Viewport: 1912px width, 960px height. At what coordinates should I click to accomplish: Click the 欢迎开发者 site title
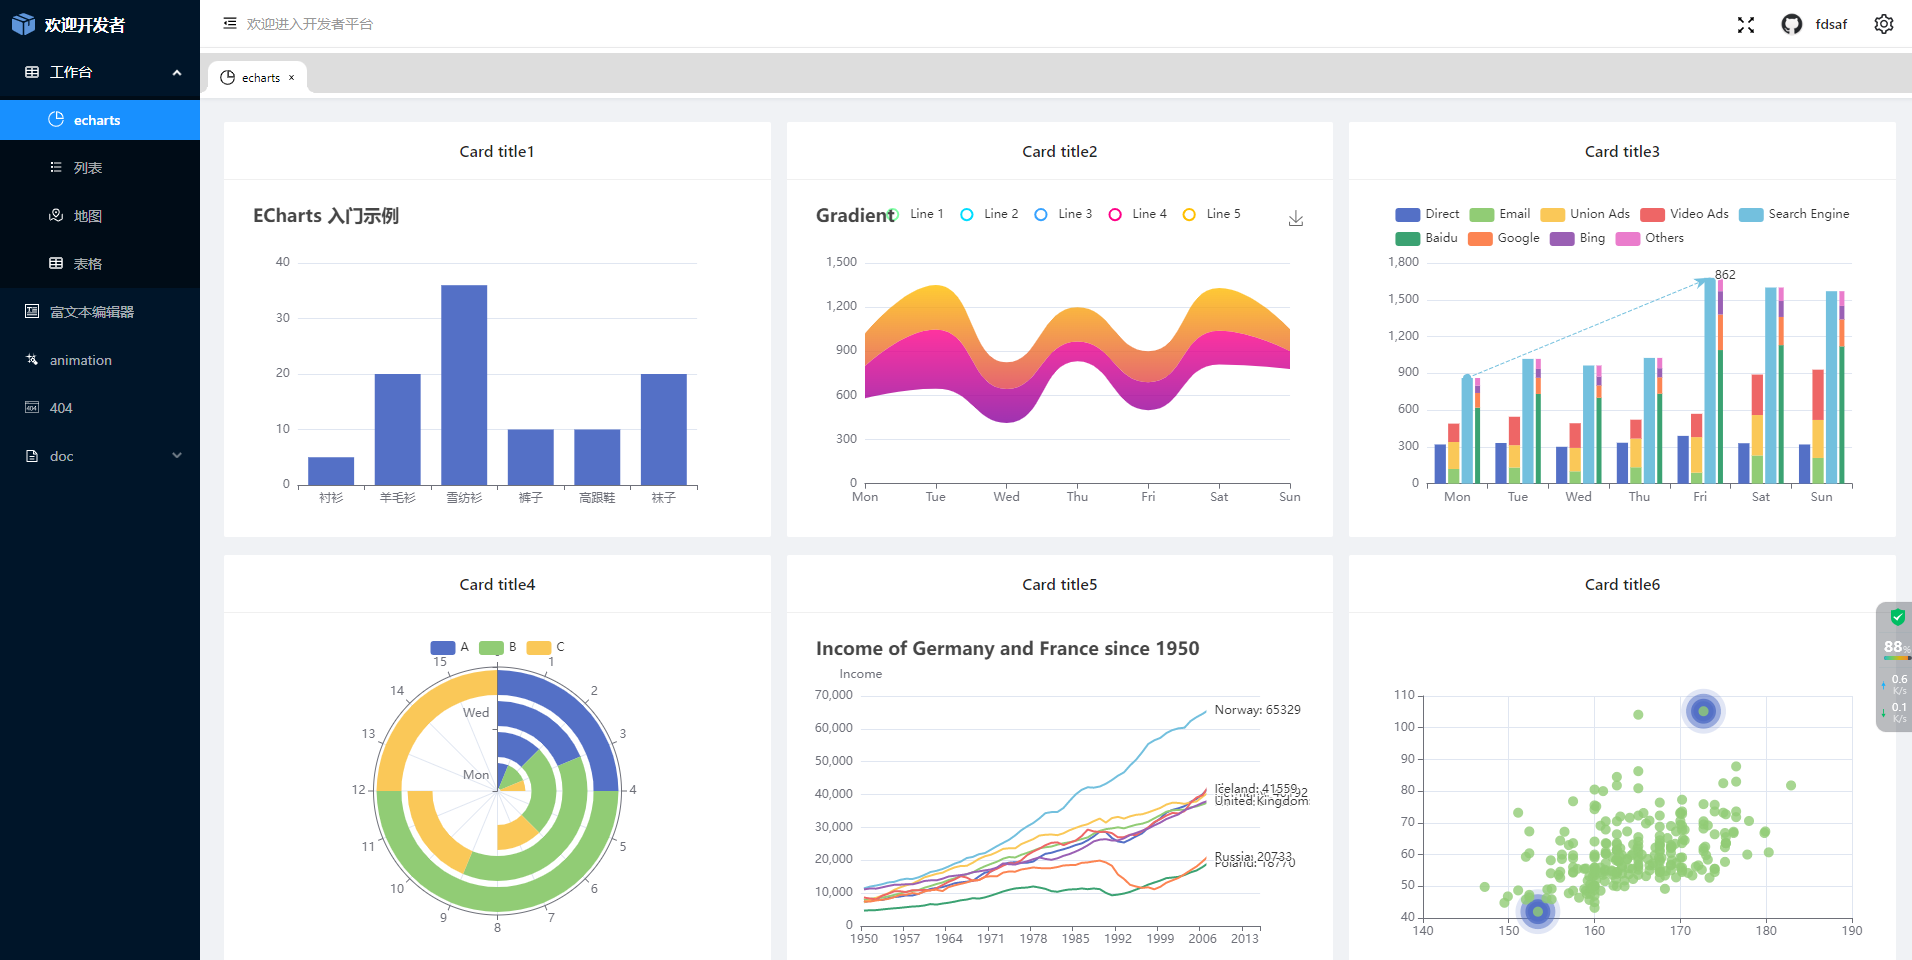[85, 25]
